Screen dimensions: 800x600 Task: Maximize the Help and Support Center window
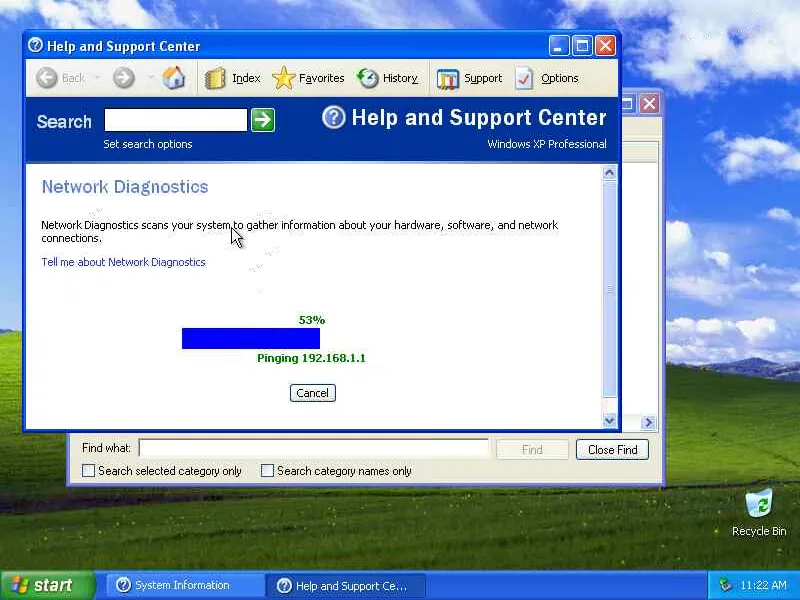click(582, 46)
